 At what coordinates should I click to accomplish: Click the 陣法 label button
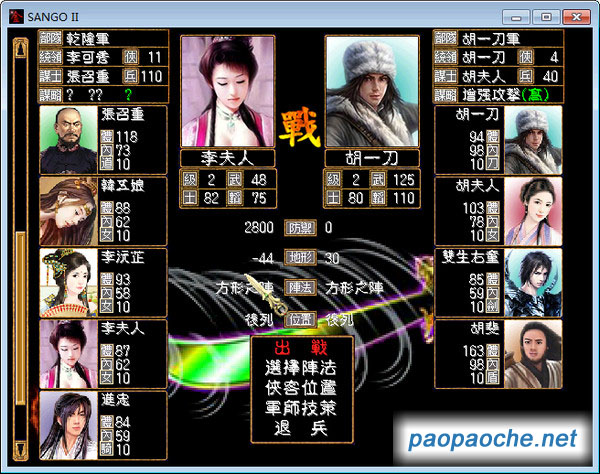(300, 288)
